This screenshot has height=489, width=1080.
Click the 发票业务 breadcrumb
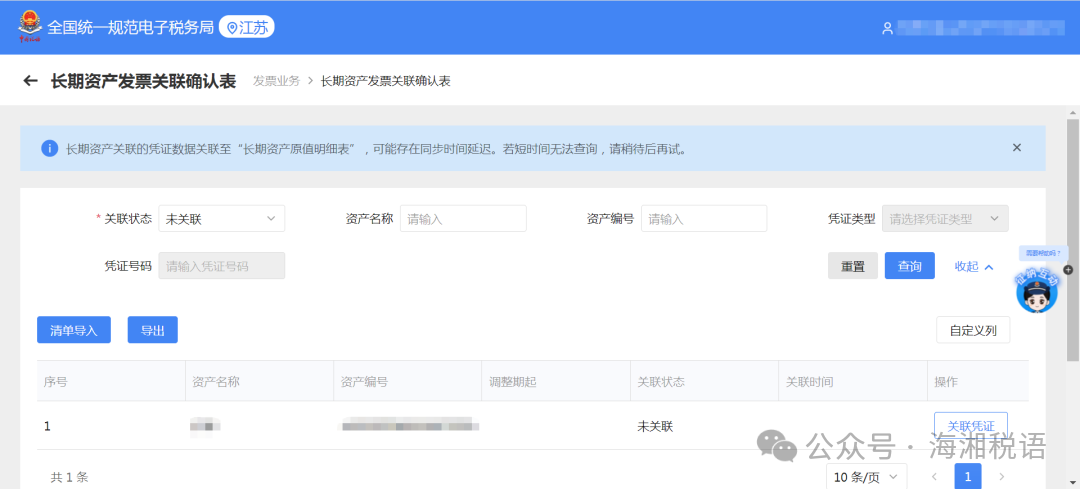tap(276, 81)
